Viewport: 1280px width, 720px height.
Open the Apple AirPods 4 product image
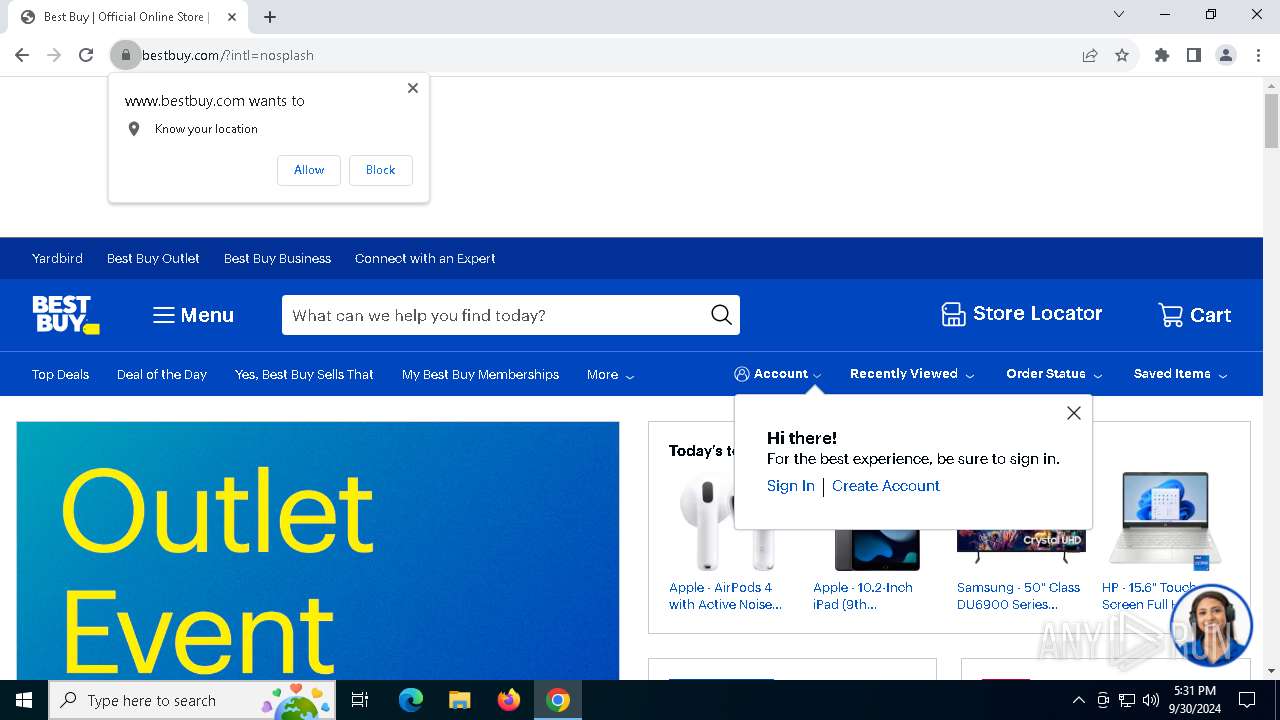coord(727,520)
